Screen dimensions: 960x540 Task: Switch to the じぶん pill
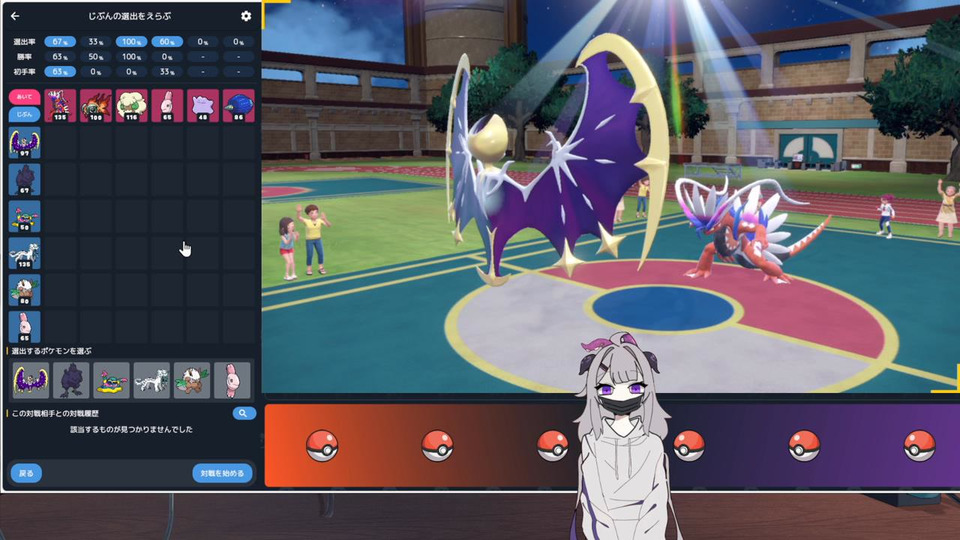24,114
